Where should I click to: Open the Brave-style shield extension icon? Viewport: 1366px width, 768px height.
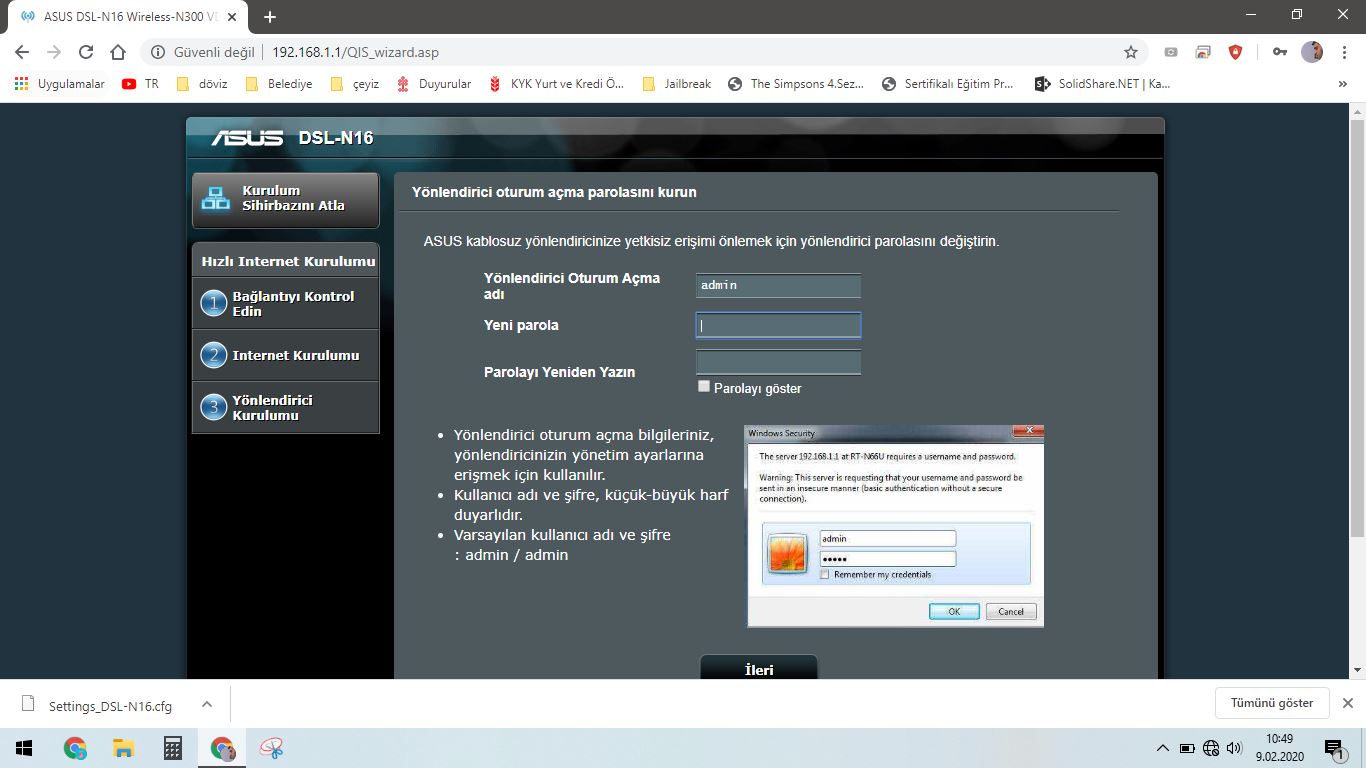pyautogui.click(x=1236, y=52)
